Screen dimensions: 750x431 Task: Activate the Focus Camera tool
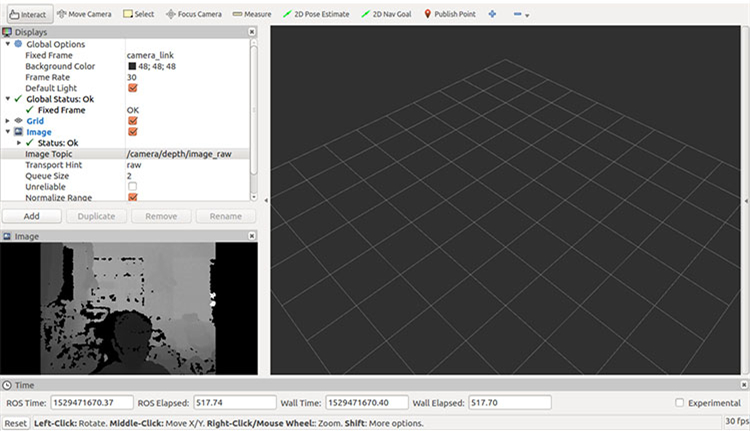[194, 14]
